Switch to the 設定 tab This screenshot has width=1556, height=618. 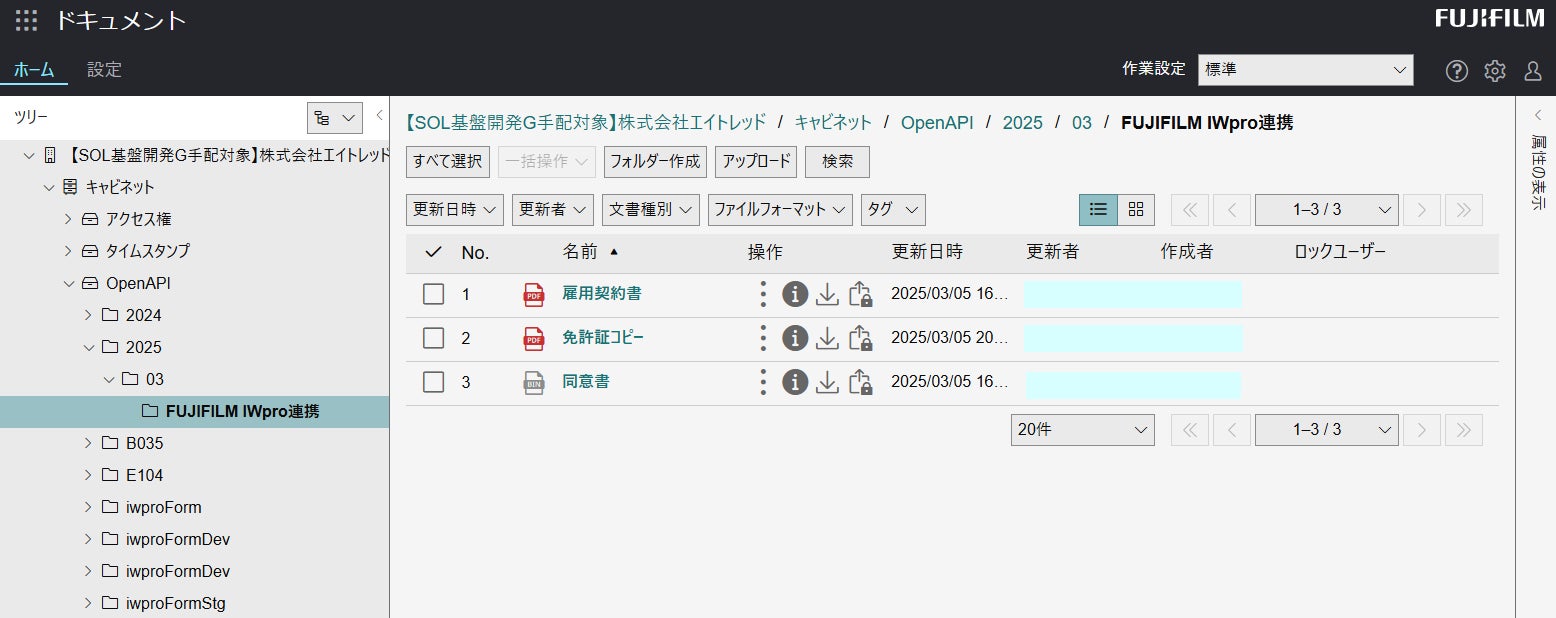[x=104, y=70]
